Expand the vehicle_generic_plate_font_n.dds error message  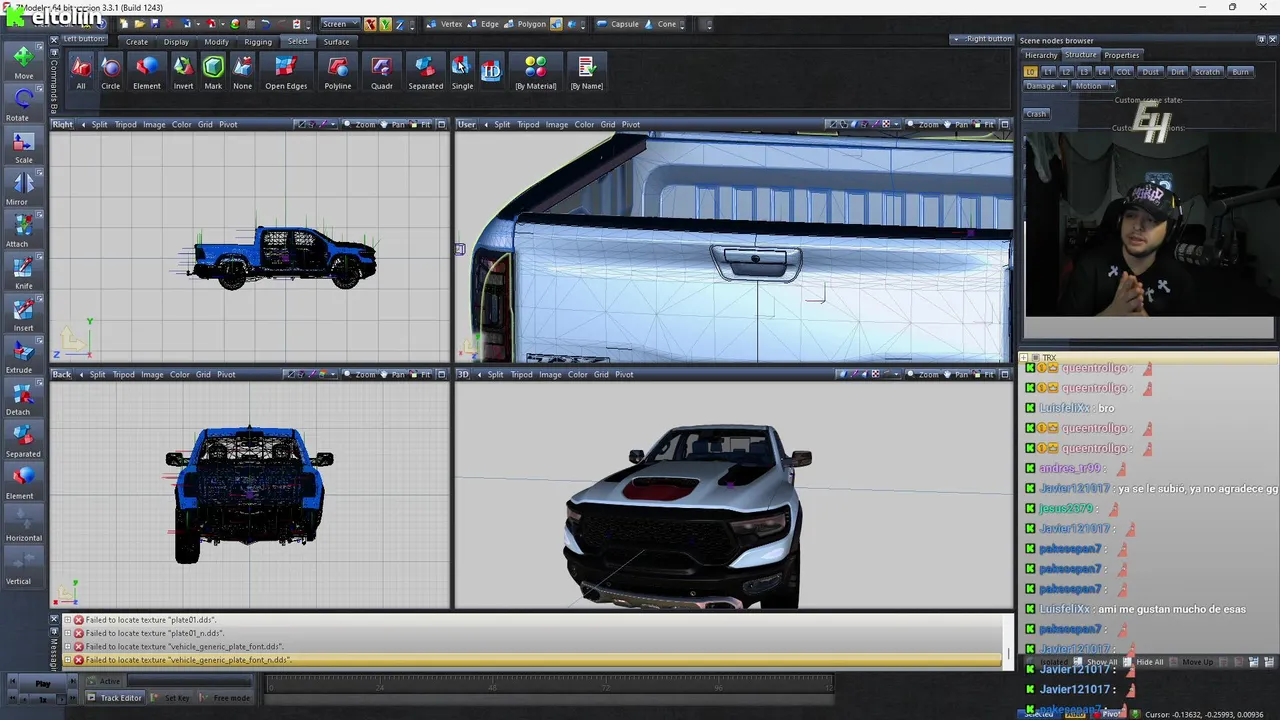click(x=68, y=660)
